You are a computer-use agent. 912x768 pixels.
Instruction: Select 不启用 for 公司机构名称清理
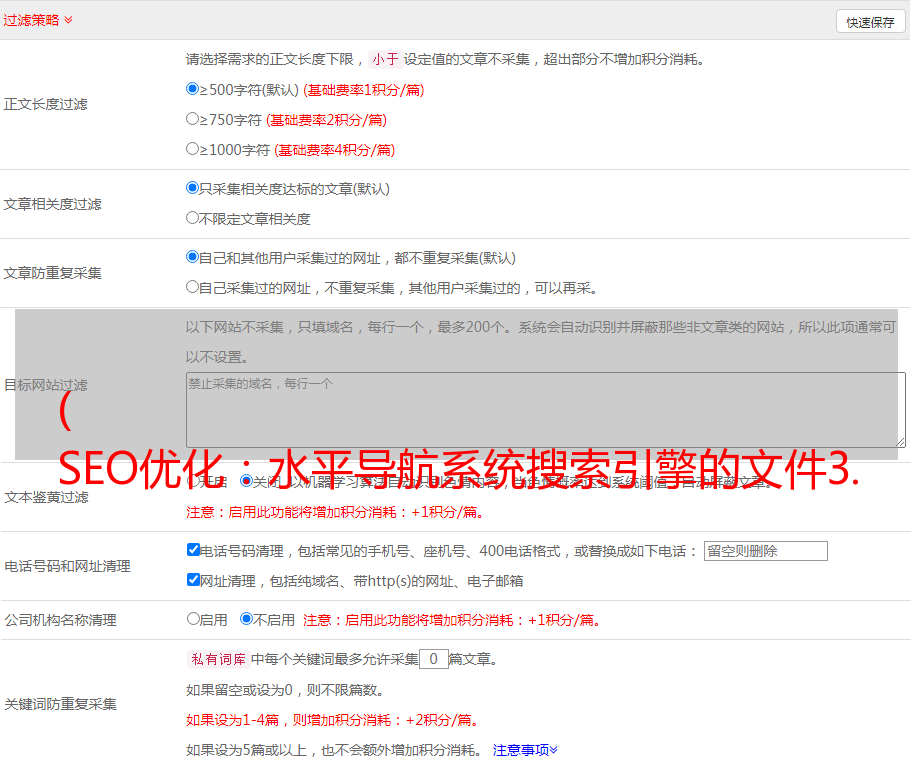pyautogui.click(x=247, y=619)
